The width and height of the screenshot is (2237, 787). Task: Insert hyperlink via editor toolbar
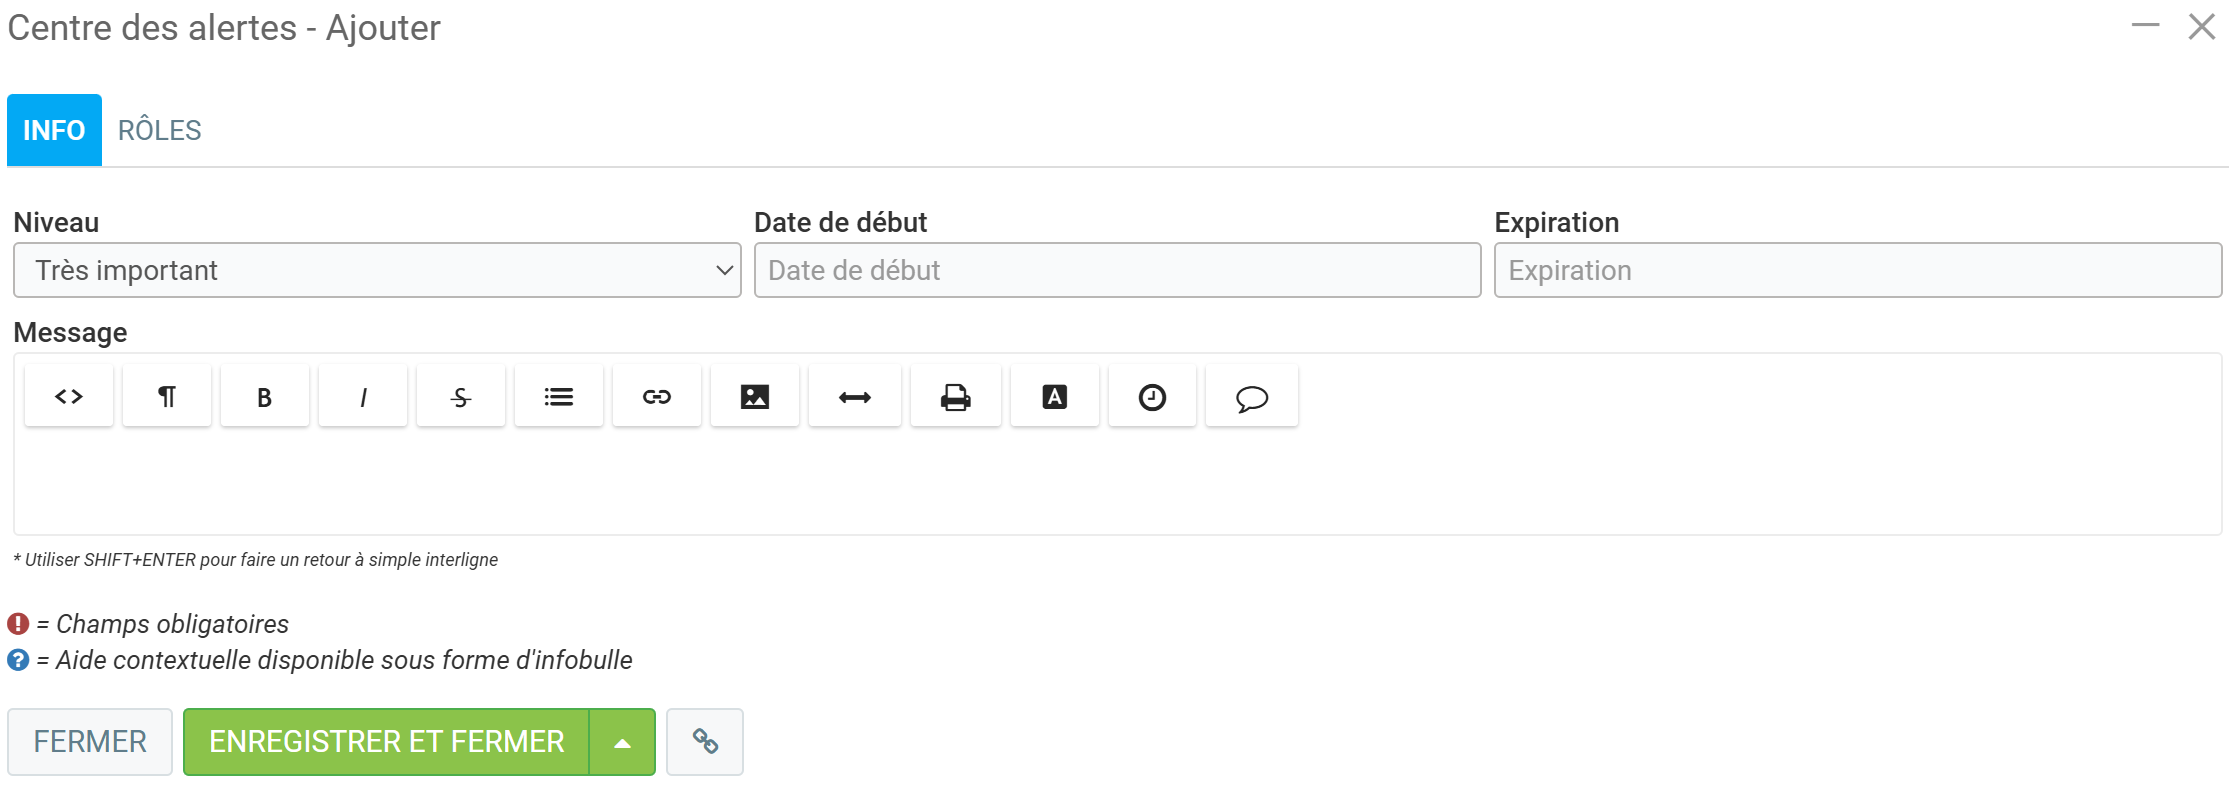tap(657, 397)
